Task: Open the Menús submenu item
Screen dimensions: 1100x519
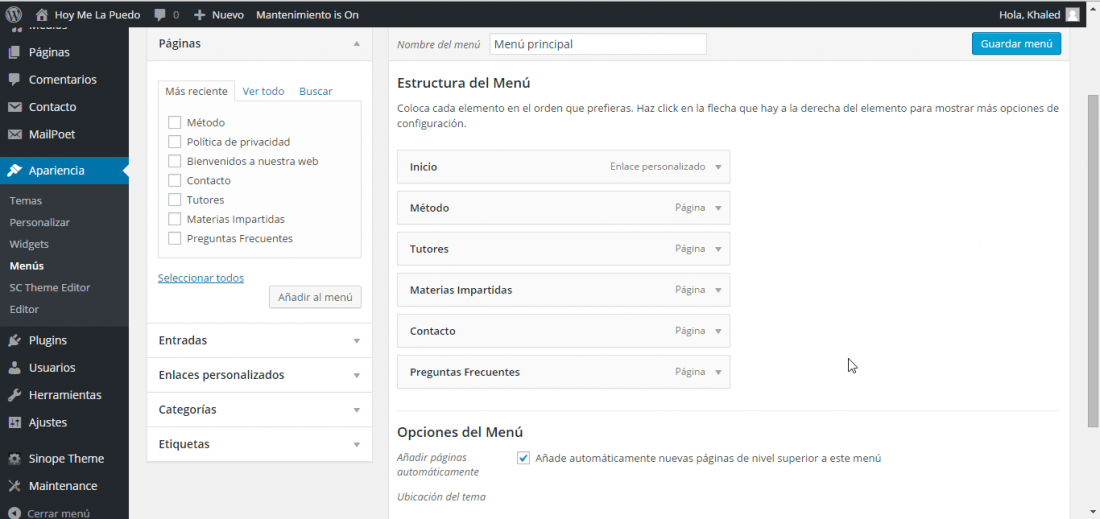Action: [27, 266]
